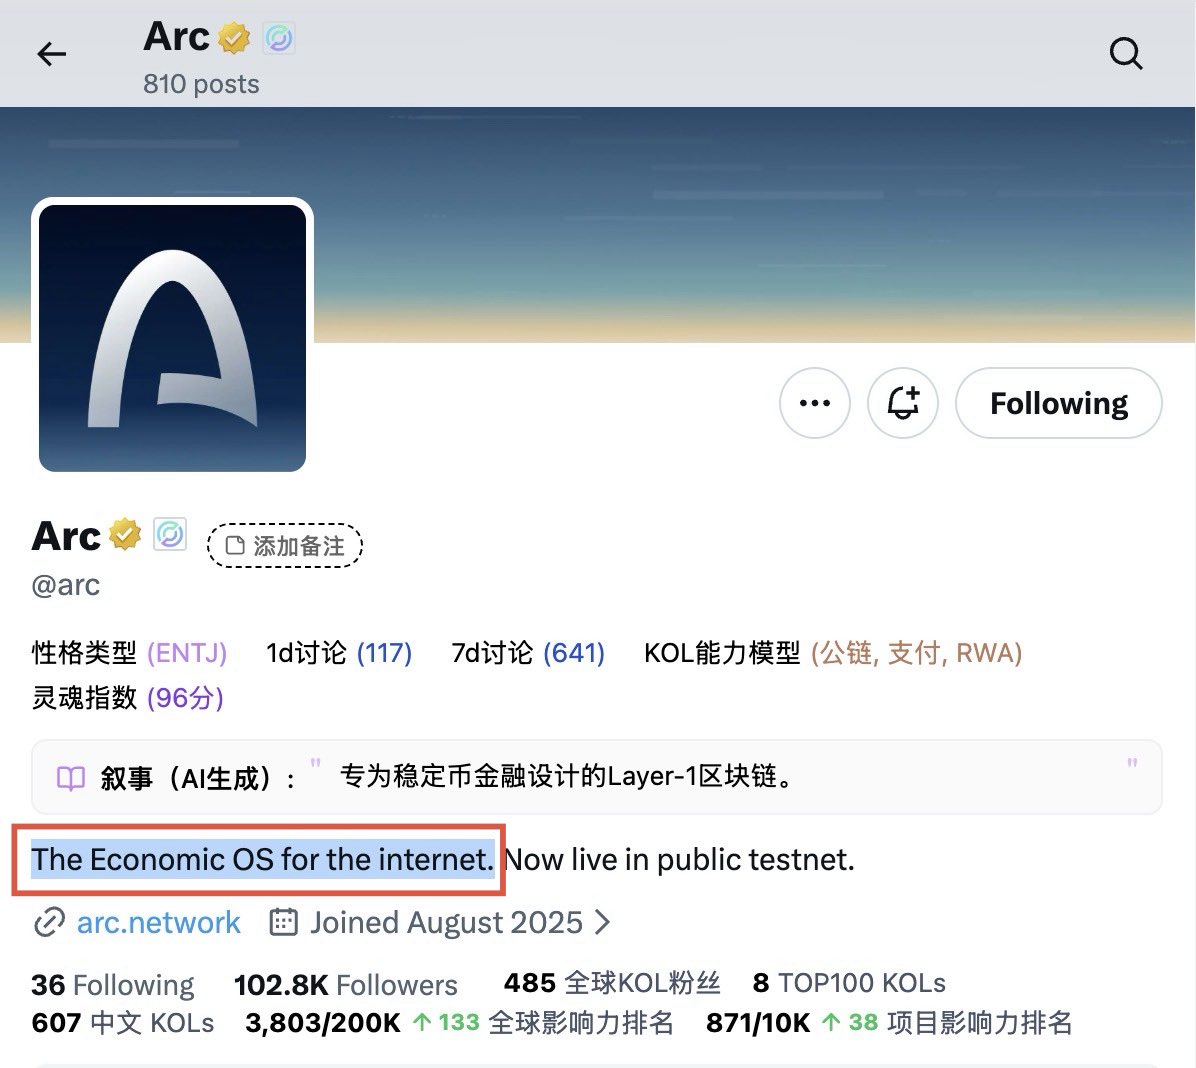
Task: Click the 1d讨论 (117) stat
Action: (339, 653)
